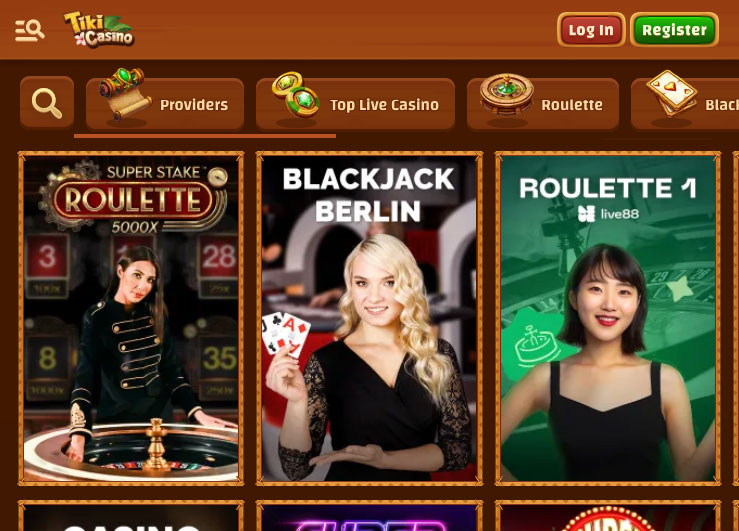The width and height of the screenshot is (739, 531).
Task: Click the roulette wheel category icon
Action: coord(507,95)
